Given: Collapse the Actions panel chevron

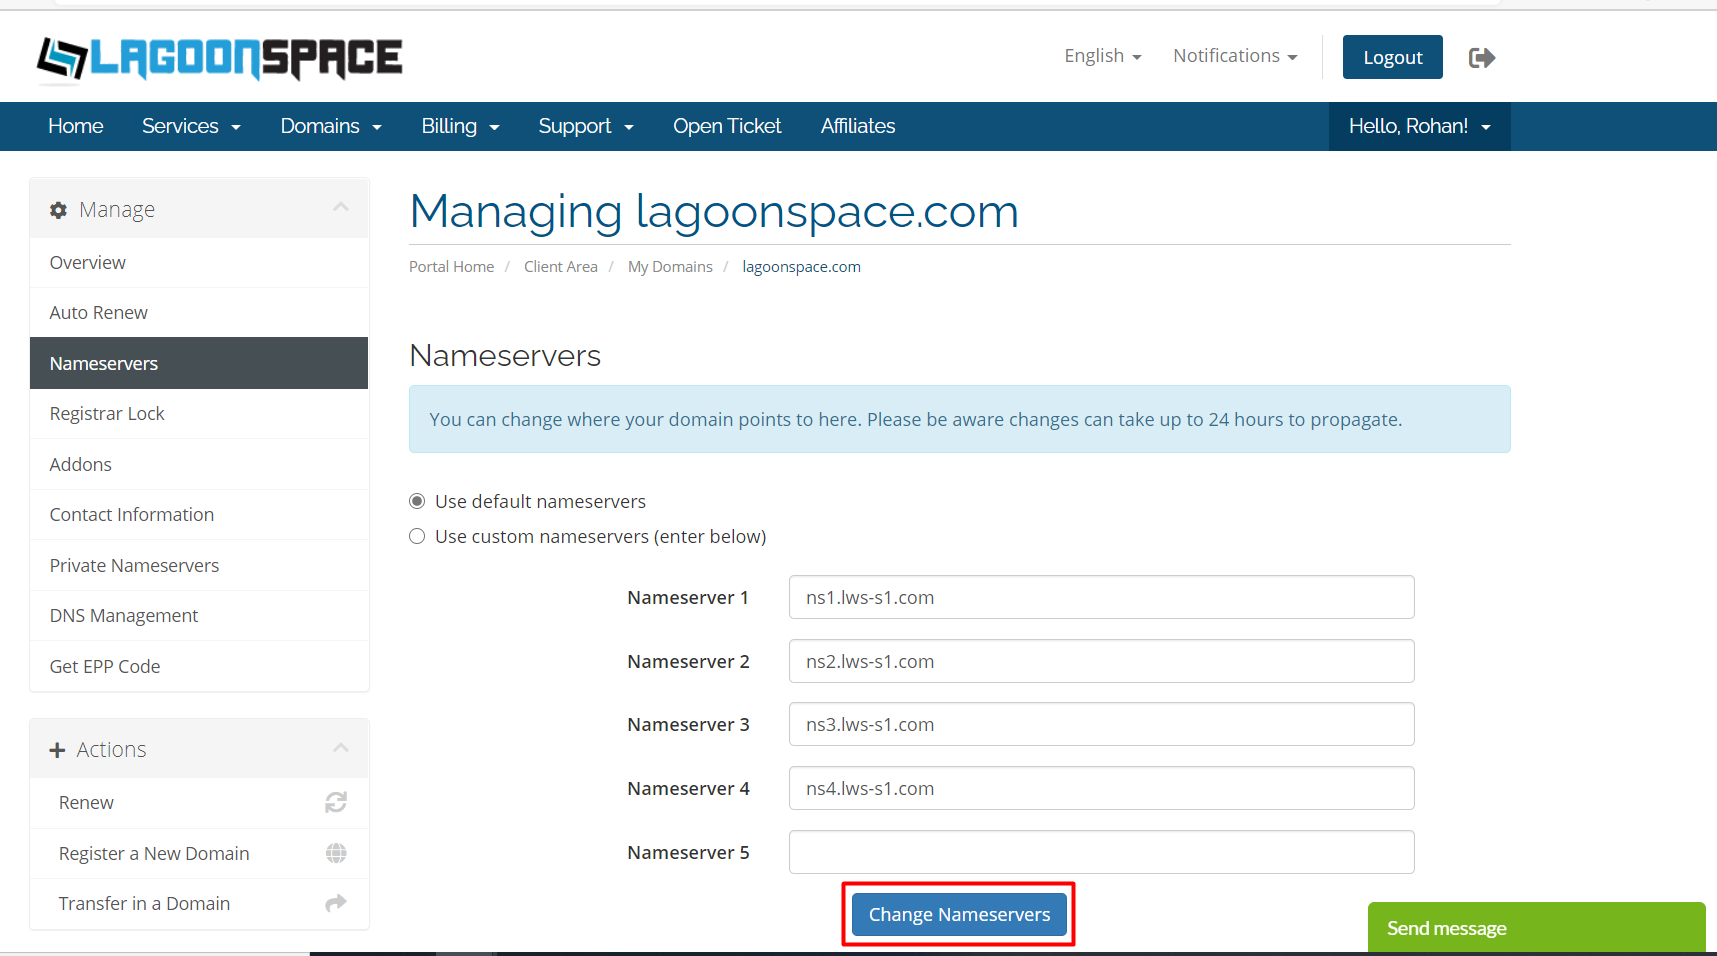Looking at the screenshot, I should pyautogui.click(x=341, y=748).
